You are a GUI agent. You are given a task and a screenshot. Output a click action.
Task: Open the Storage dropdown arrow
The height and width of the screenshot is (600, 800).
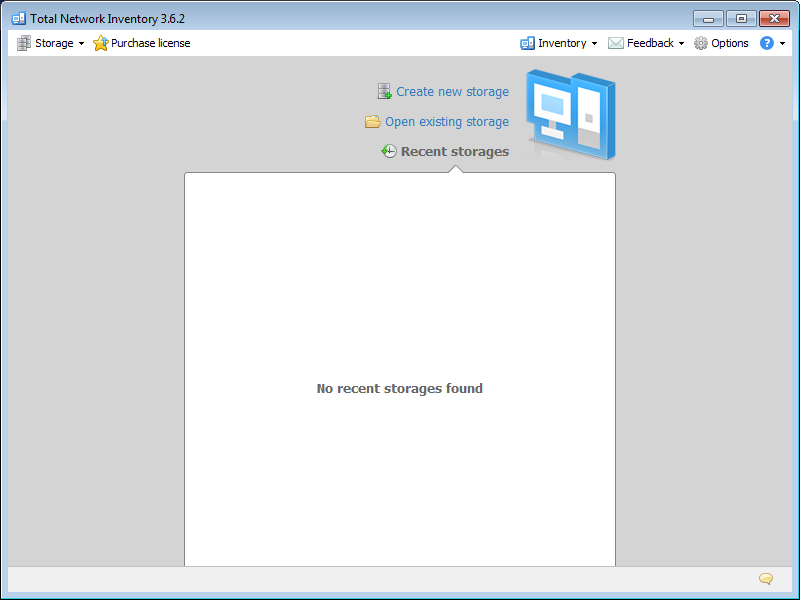click(81, 43)
